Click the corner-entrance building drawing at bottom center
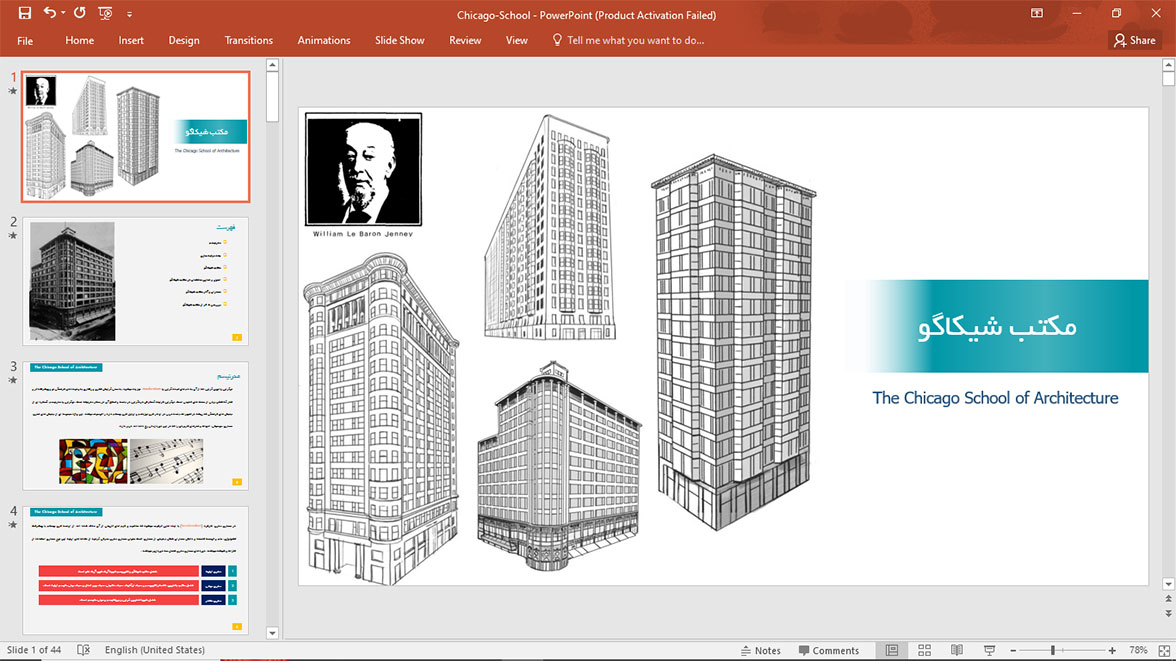 (x=559, y=465)
